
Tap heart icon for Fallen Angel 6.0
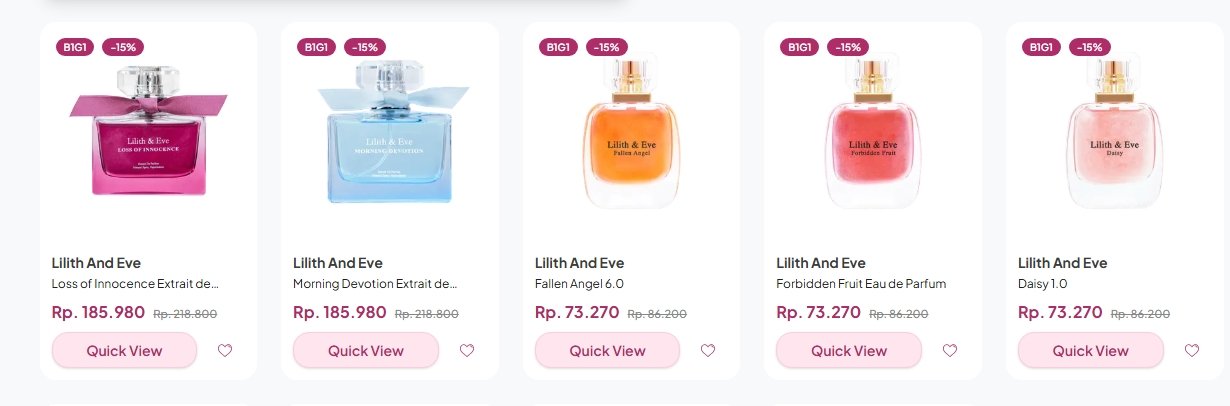click(708, 351)
